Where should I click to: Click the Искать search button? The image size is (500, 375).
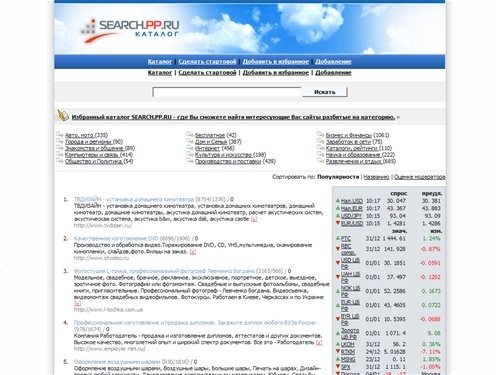click(x=325, y=92)
